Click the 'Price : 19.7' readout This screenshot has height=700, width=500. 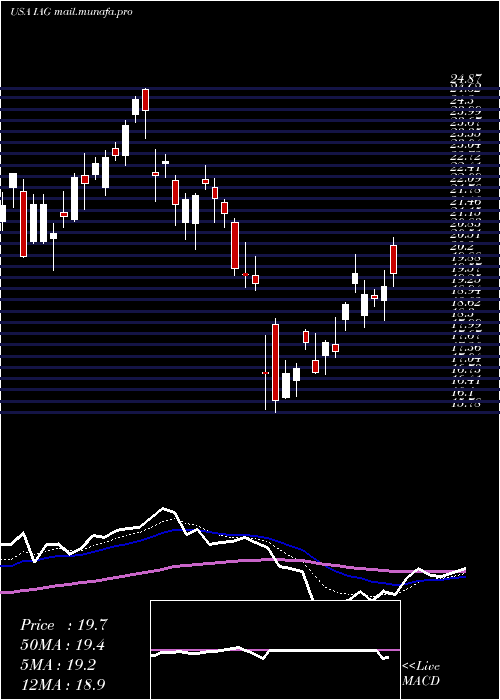(63, 625)
